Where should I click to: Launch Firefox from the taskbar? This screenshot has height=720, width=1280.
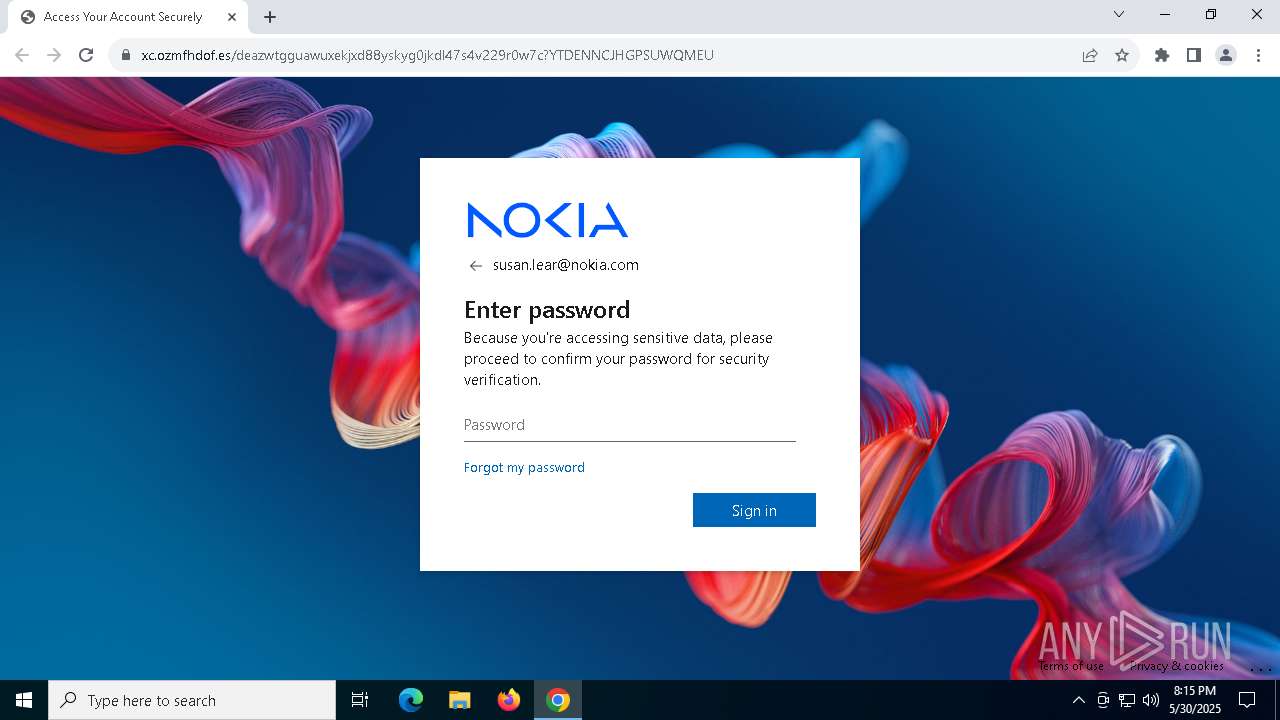[509, 700]
